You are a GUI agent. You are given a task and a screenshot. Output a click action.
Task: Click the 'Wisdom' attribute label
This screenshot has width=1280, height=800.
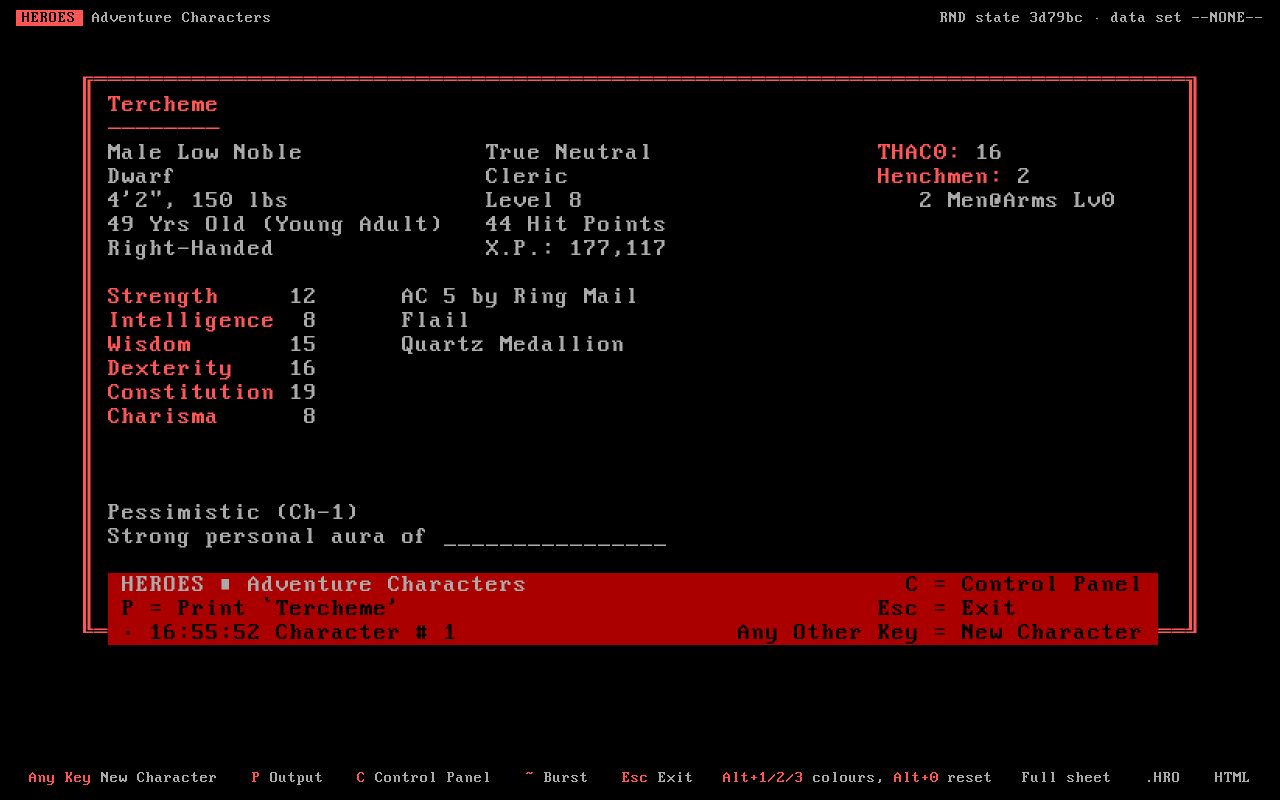pyautogui.click(x=149, y=344)
